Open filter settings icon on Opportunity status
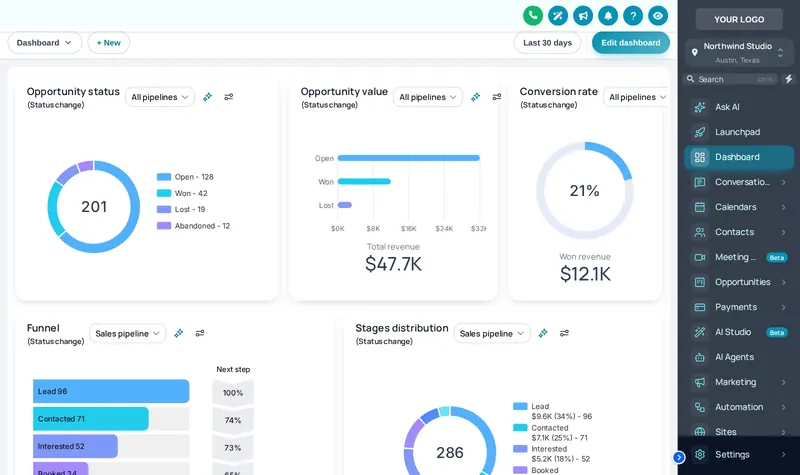Image resolution: width=800 pixels, height=475 pixels. click(x=229, y=97)
